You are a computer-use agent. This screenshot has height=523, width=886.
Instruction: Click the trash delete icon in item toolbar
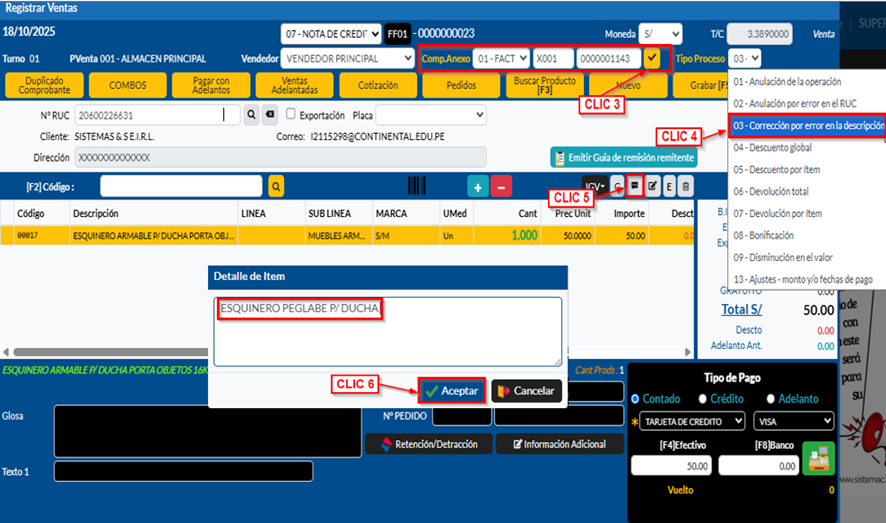pyautogui.click(x=685, y=185)
